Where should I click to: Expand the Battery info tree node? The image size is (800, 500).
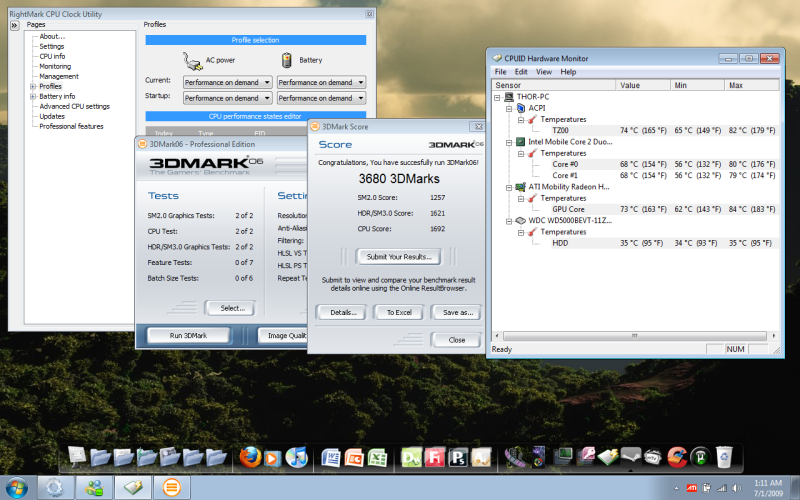(33, 96)
